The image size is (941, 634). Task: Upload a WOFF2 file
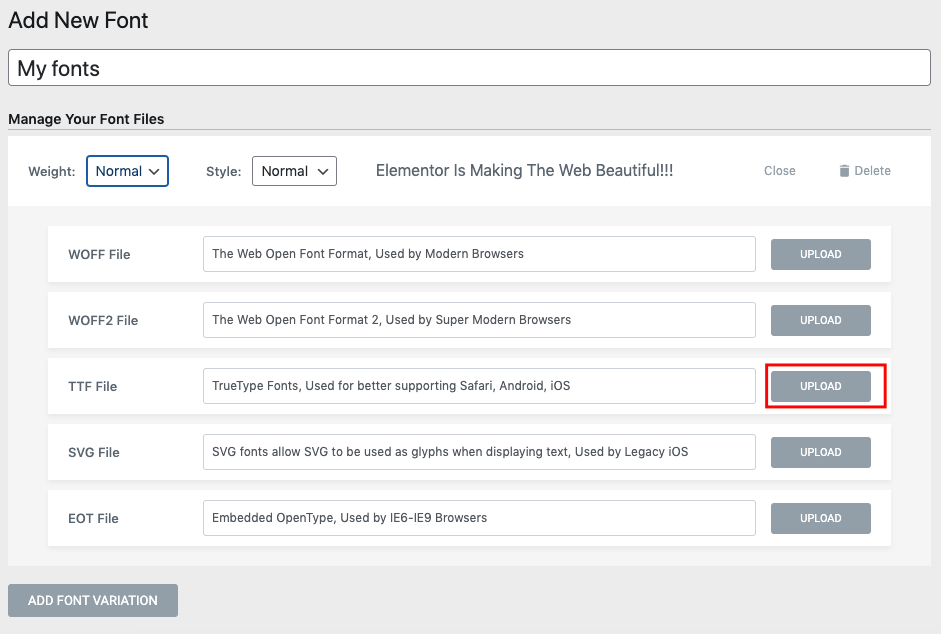click(820, 321)
